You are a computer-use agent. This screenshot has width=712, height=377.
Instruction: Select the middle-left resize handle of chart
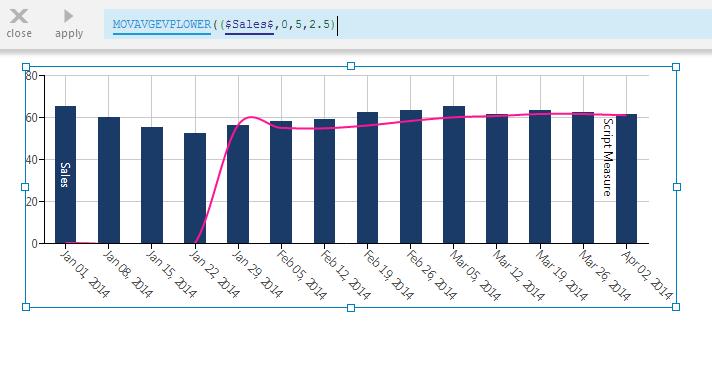25,187
